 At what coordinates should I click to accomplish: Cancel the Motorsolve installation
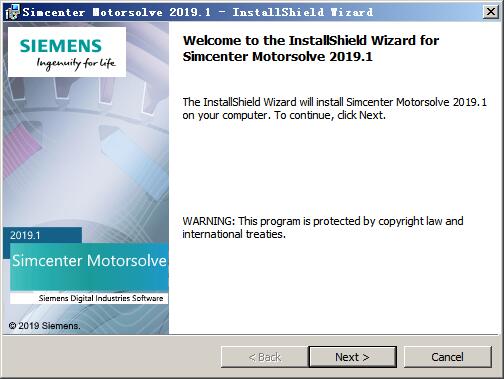click(x=447, y=357)
